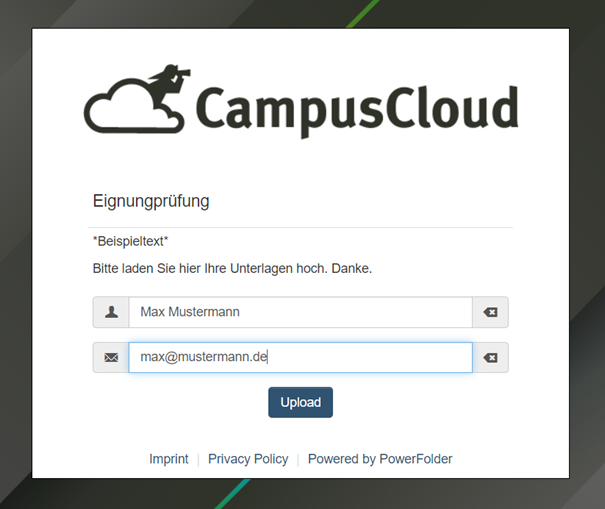Screen dimensions: 605x509
Task: Click the Eignungprüfung heading
Action: coord(151,201)
